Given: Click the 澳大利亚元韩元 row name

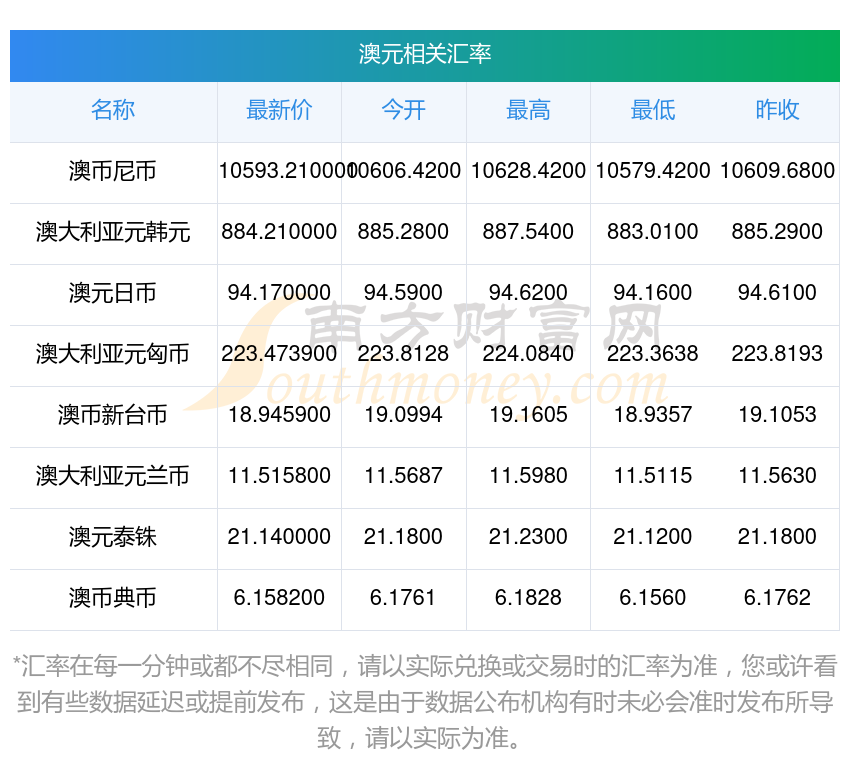Looking at the screenshot, I should pyautogui.click(x=113, y=232).
